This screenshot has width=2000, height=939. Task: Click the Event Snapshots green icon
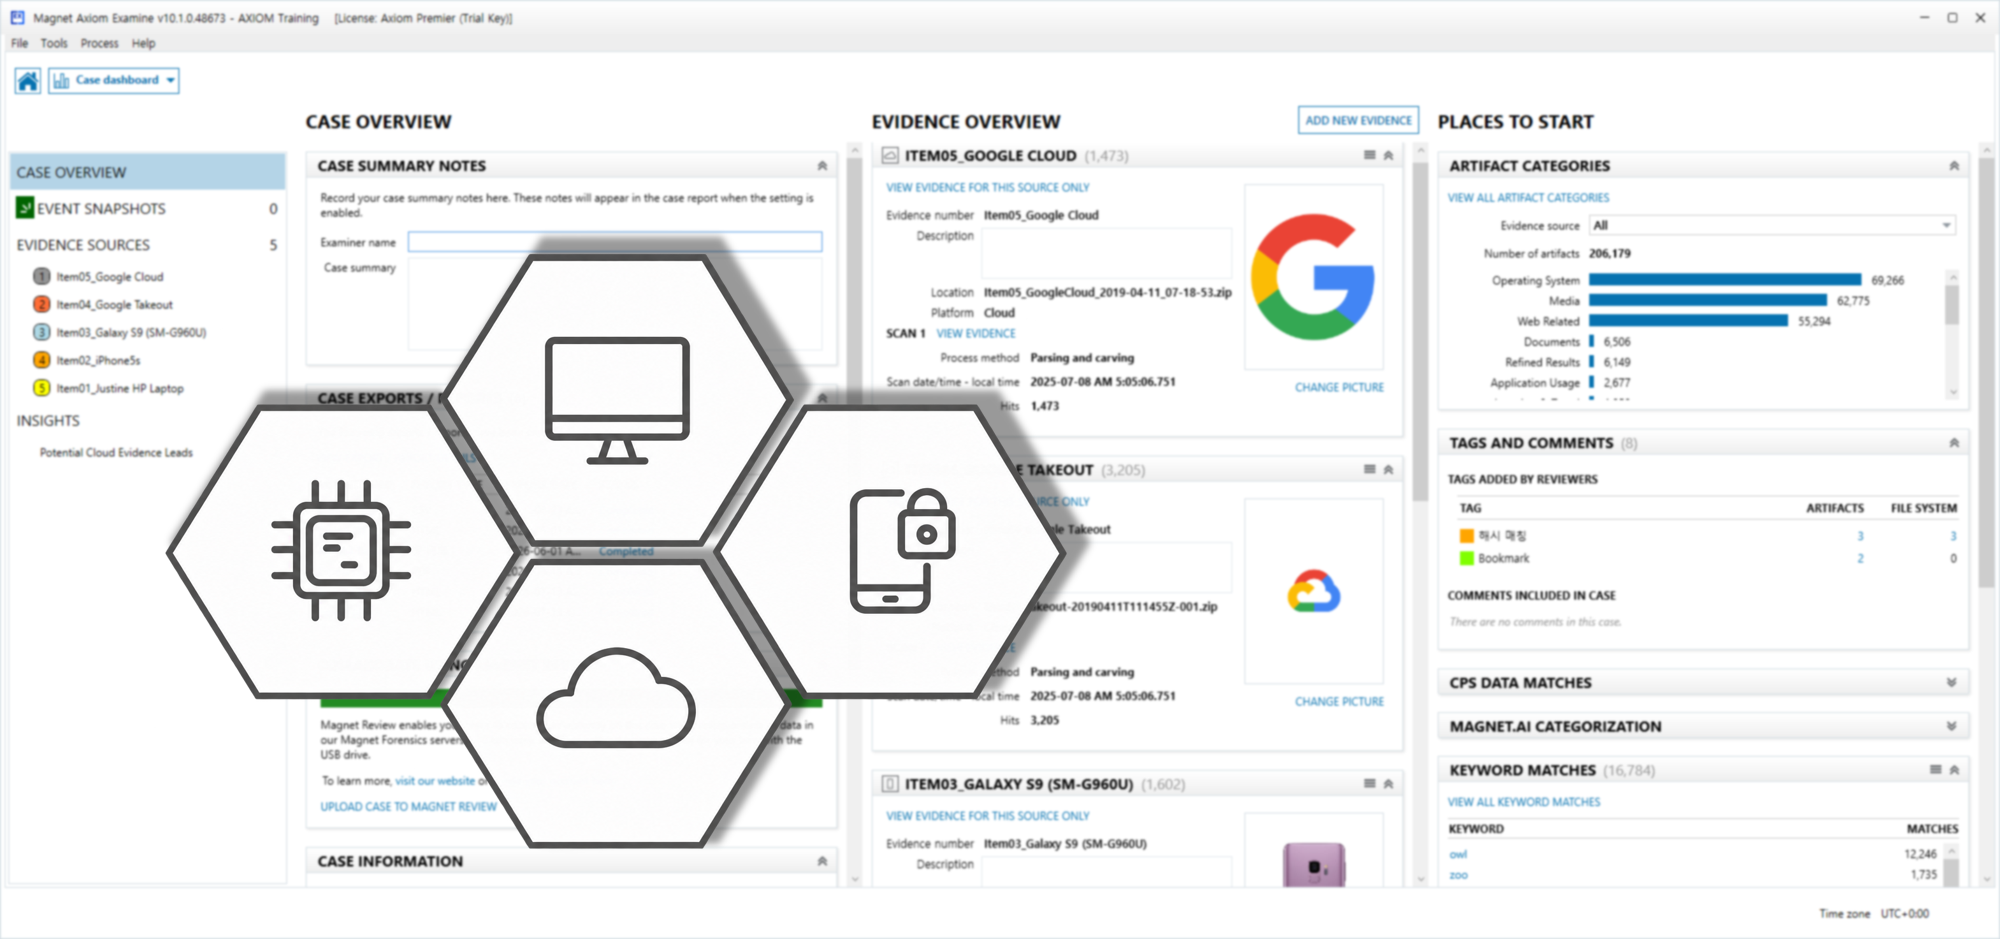point(25,208)
